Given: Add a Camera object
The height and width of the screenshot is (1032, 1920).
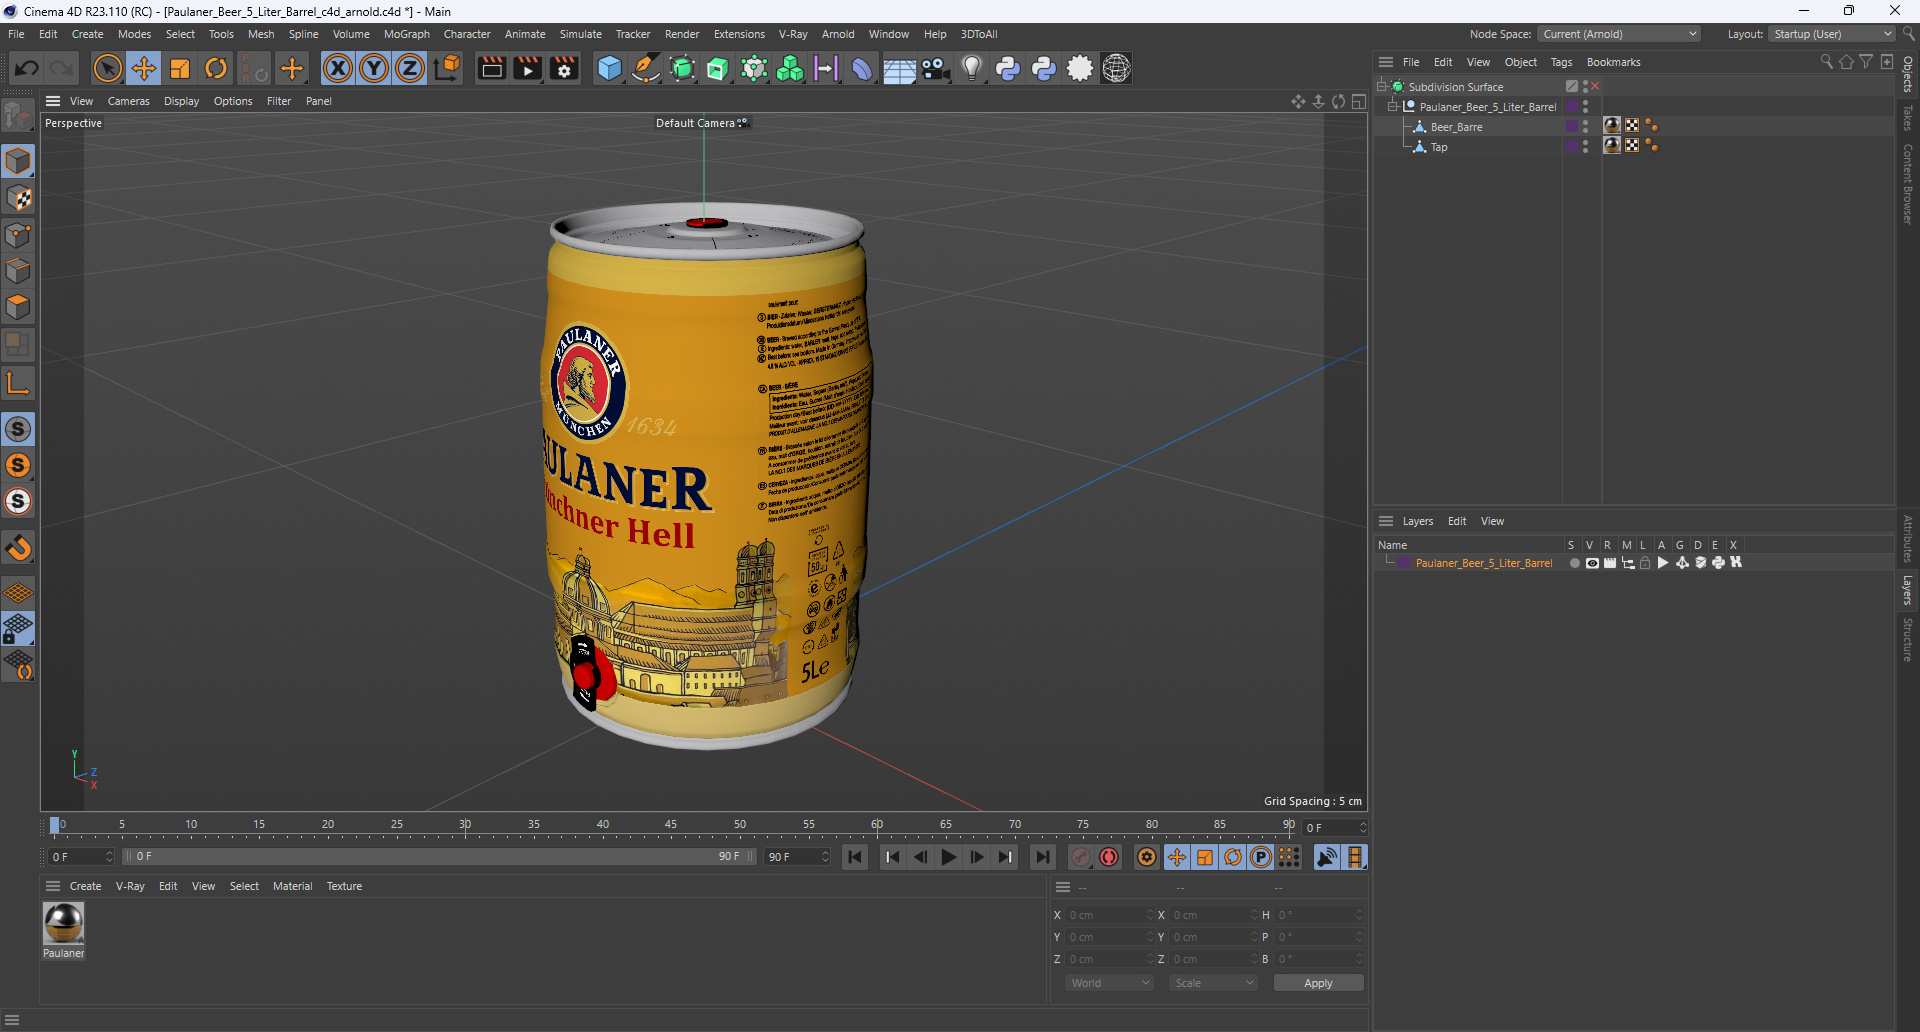Looking at the screenshot, I should point(936,68).
